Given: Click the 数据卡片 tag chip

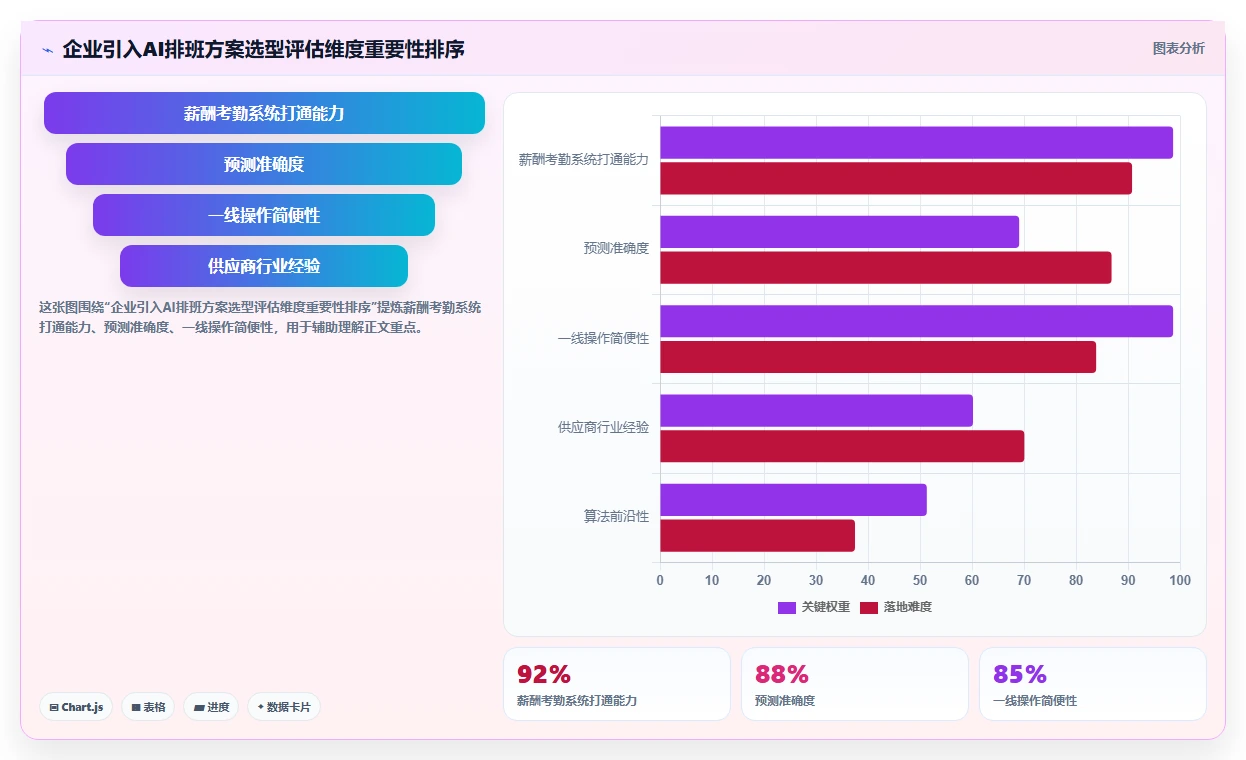Looking at the screenshot, I should pyautogui.click(x=284, y=707).
